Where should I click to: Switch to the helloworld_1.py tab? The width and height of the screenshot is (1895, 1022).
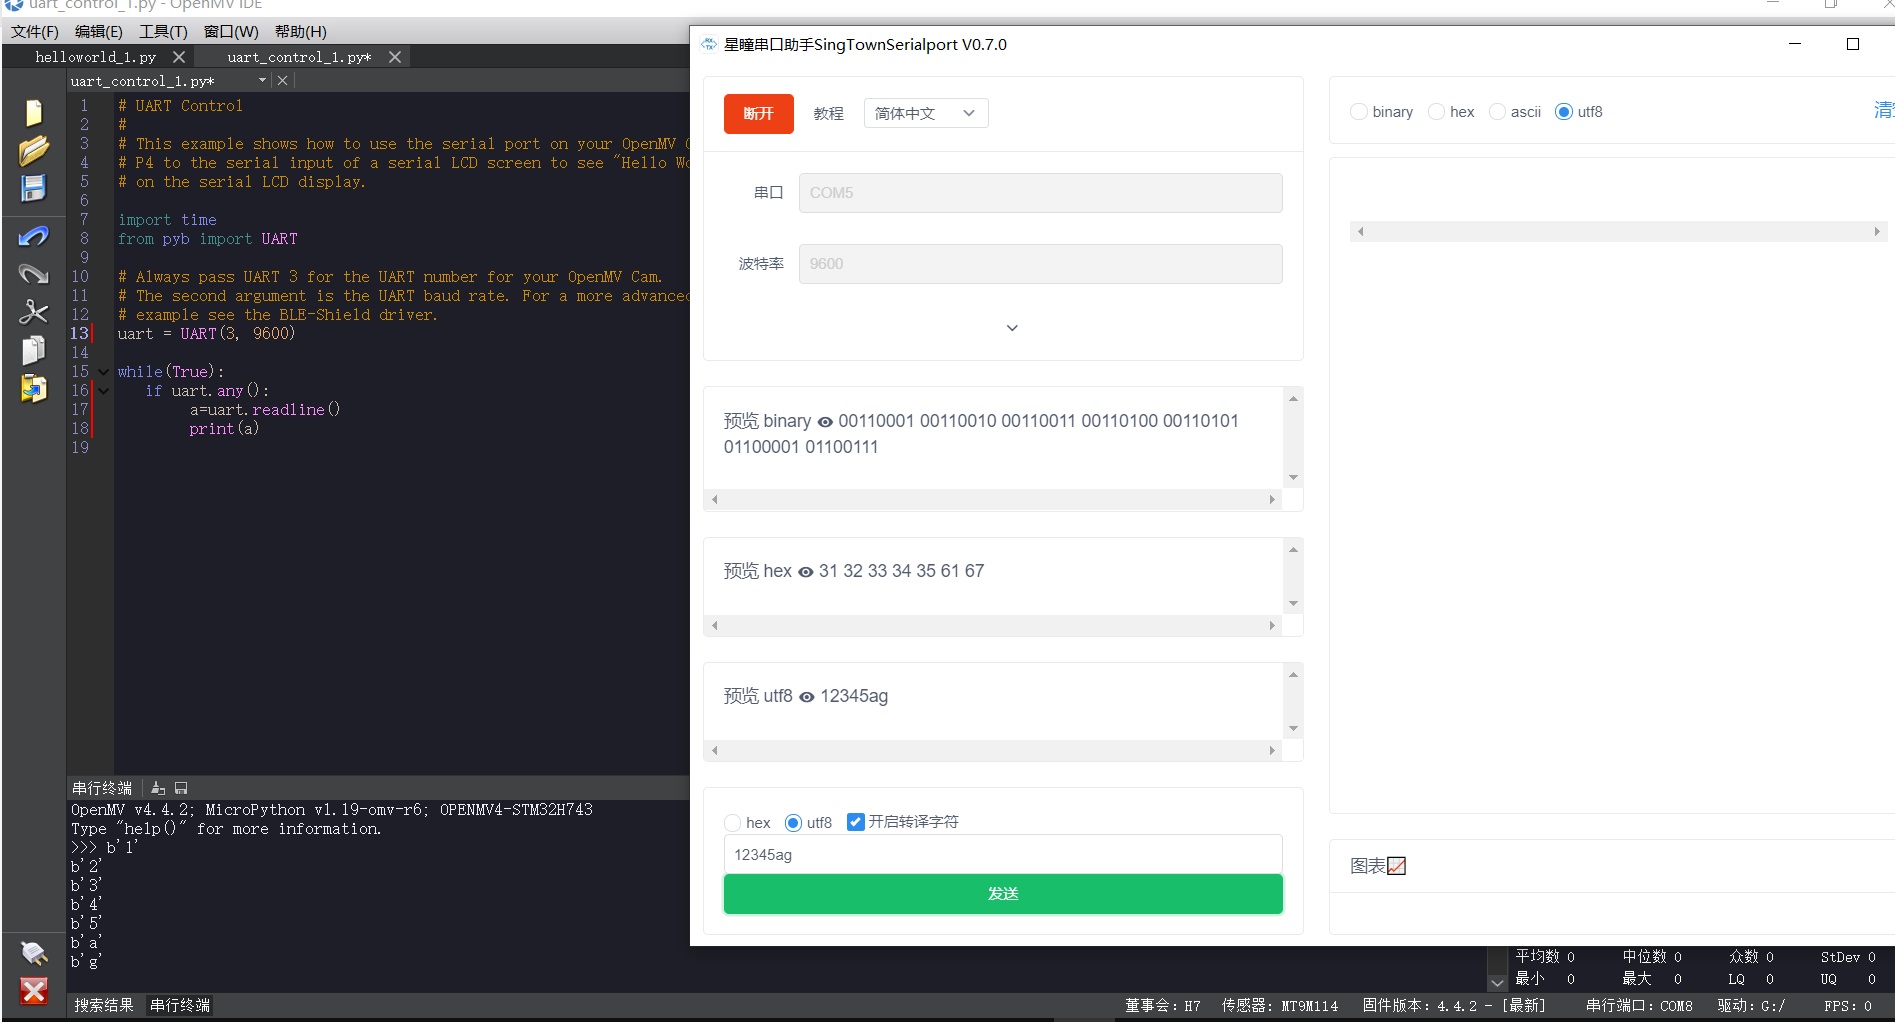[96, 57]
